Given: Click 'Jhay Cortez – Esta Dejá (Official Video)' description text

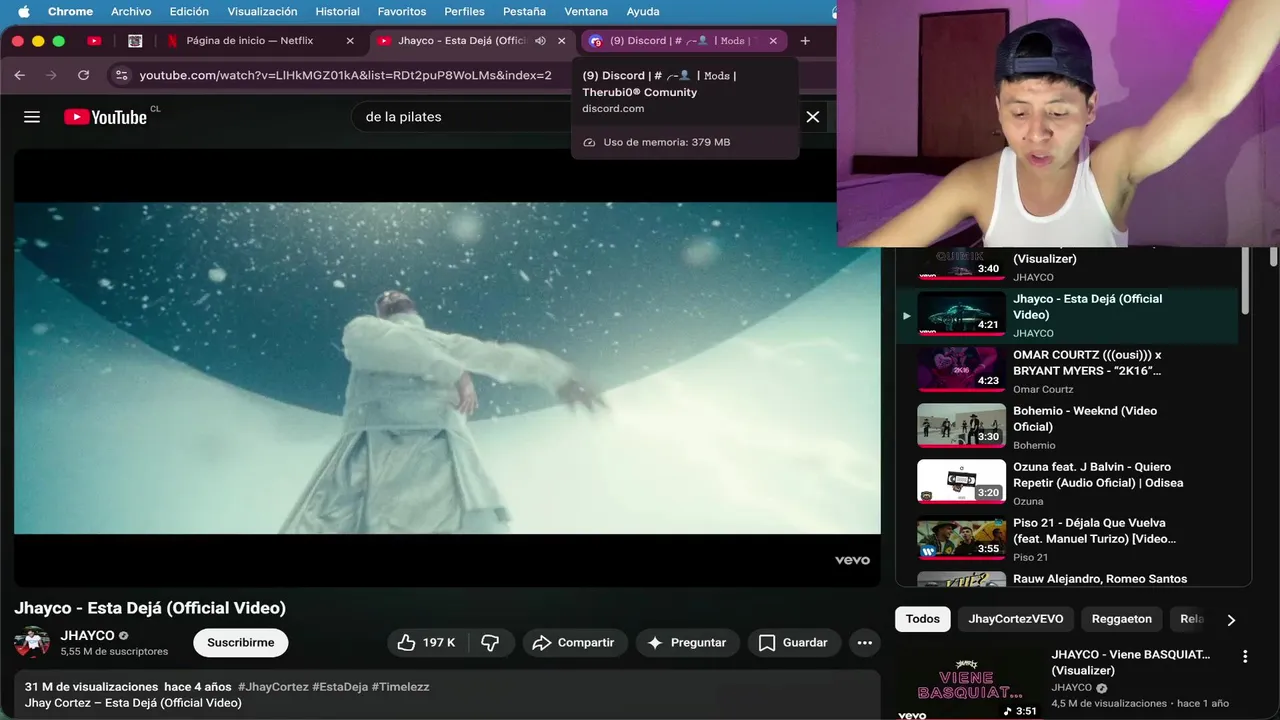Looking at the screenshot, I should tap(133, 703).
